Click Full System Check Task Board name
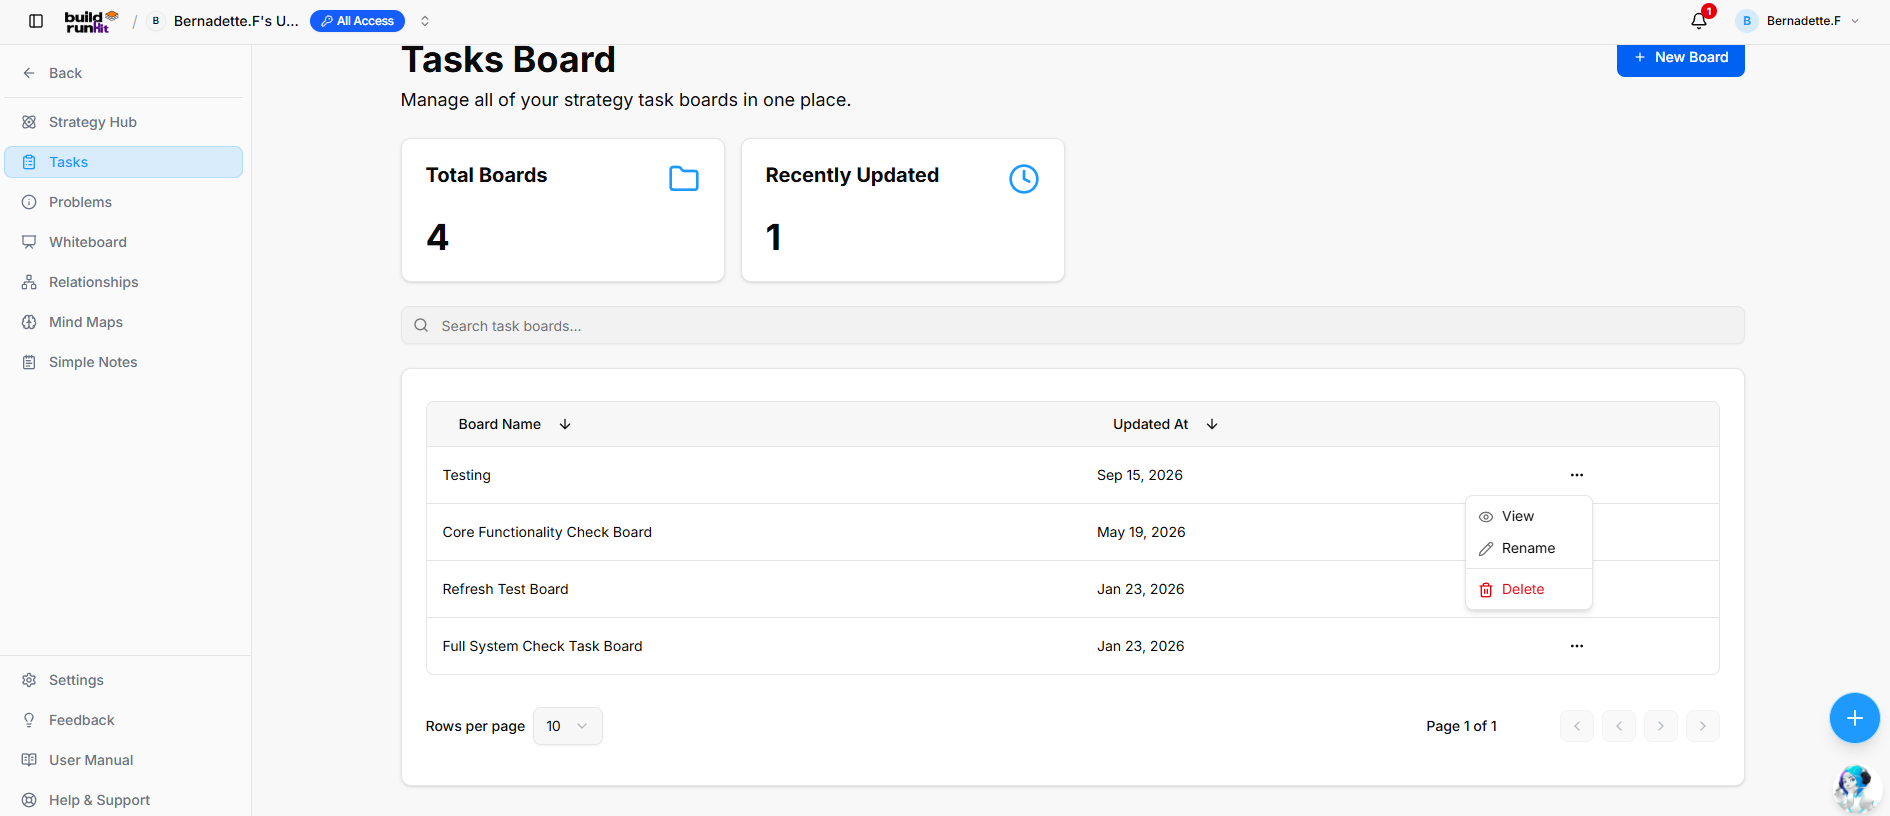Screen dimensions: 1890x816 tap(543, 646)
